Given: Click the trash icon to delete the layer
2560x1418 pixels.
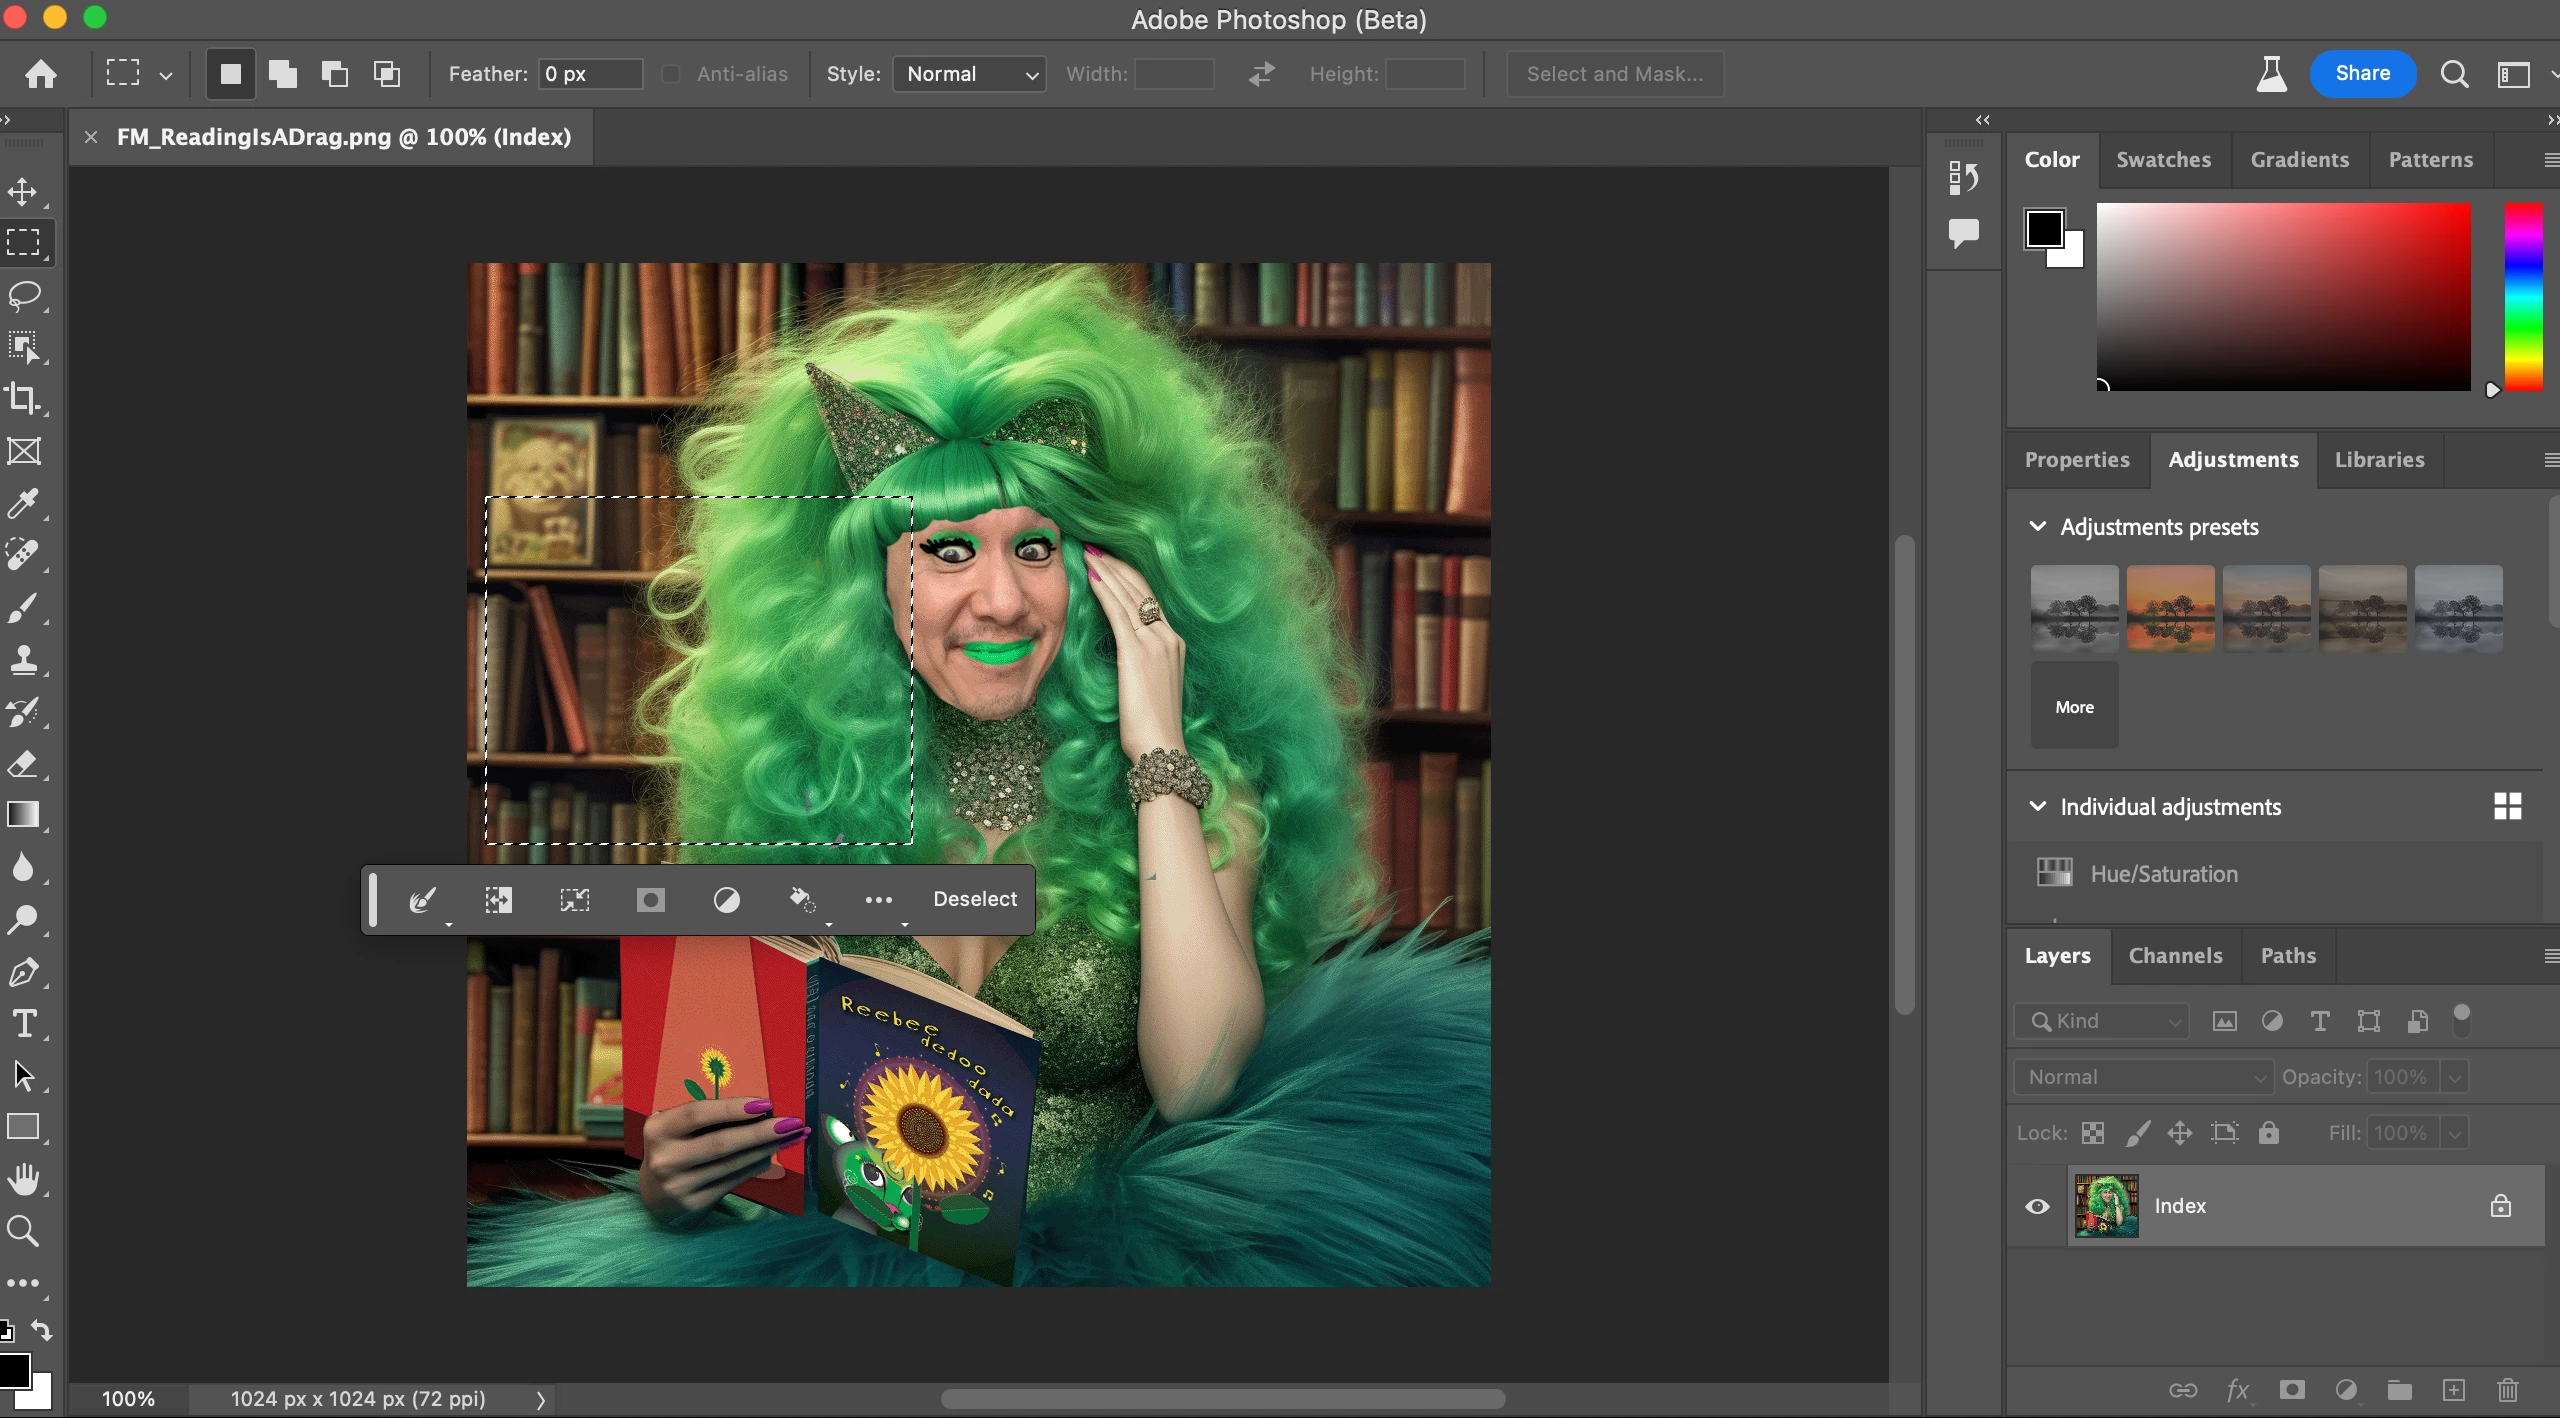Looking at the screenshot, I should (x=2508, y=1390).
